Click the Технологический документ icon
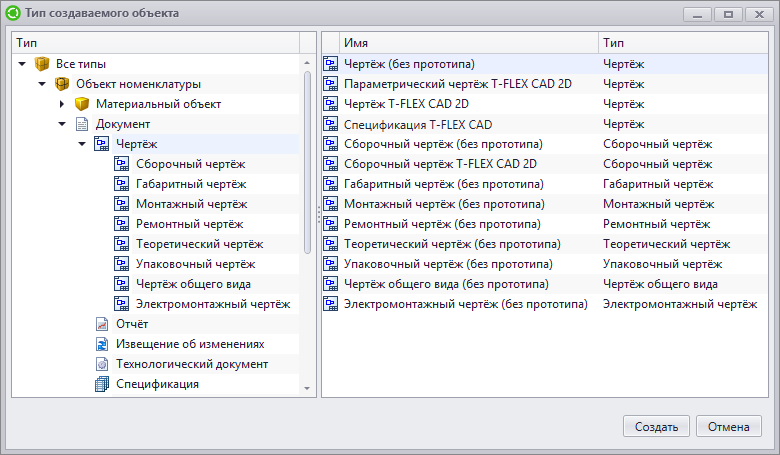Screen dimensions: 780x455 click(102, 364)
